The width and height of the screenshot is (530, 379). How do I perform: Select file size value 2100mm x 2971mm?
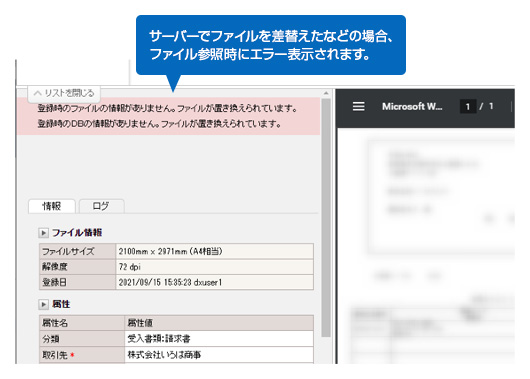coord(215,251)
